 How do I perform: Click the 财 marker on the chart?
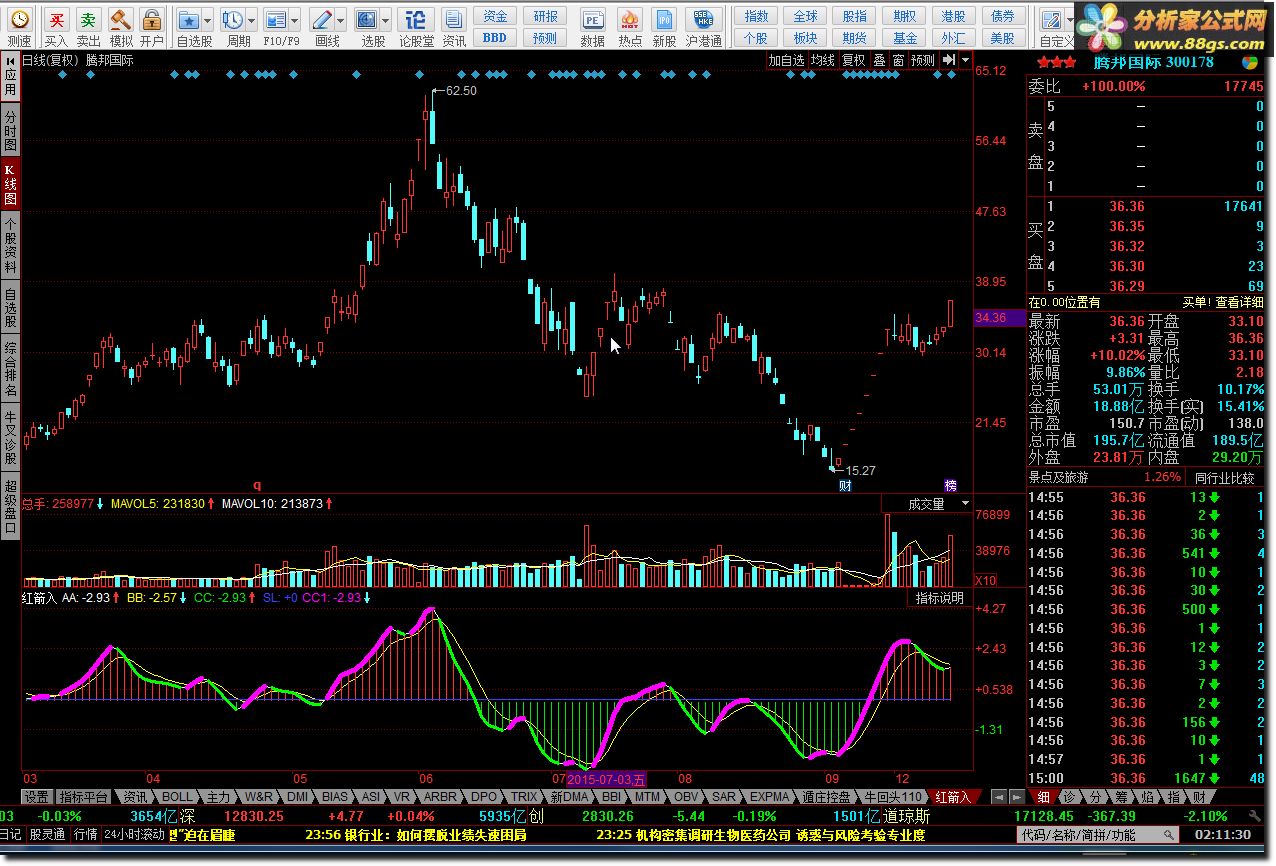[845, 486]
